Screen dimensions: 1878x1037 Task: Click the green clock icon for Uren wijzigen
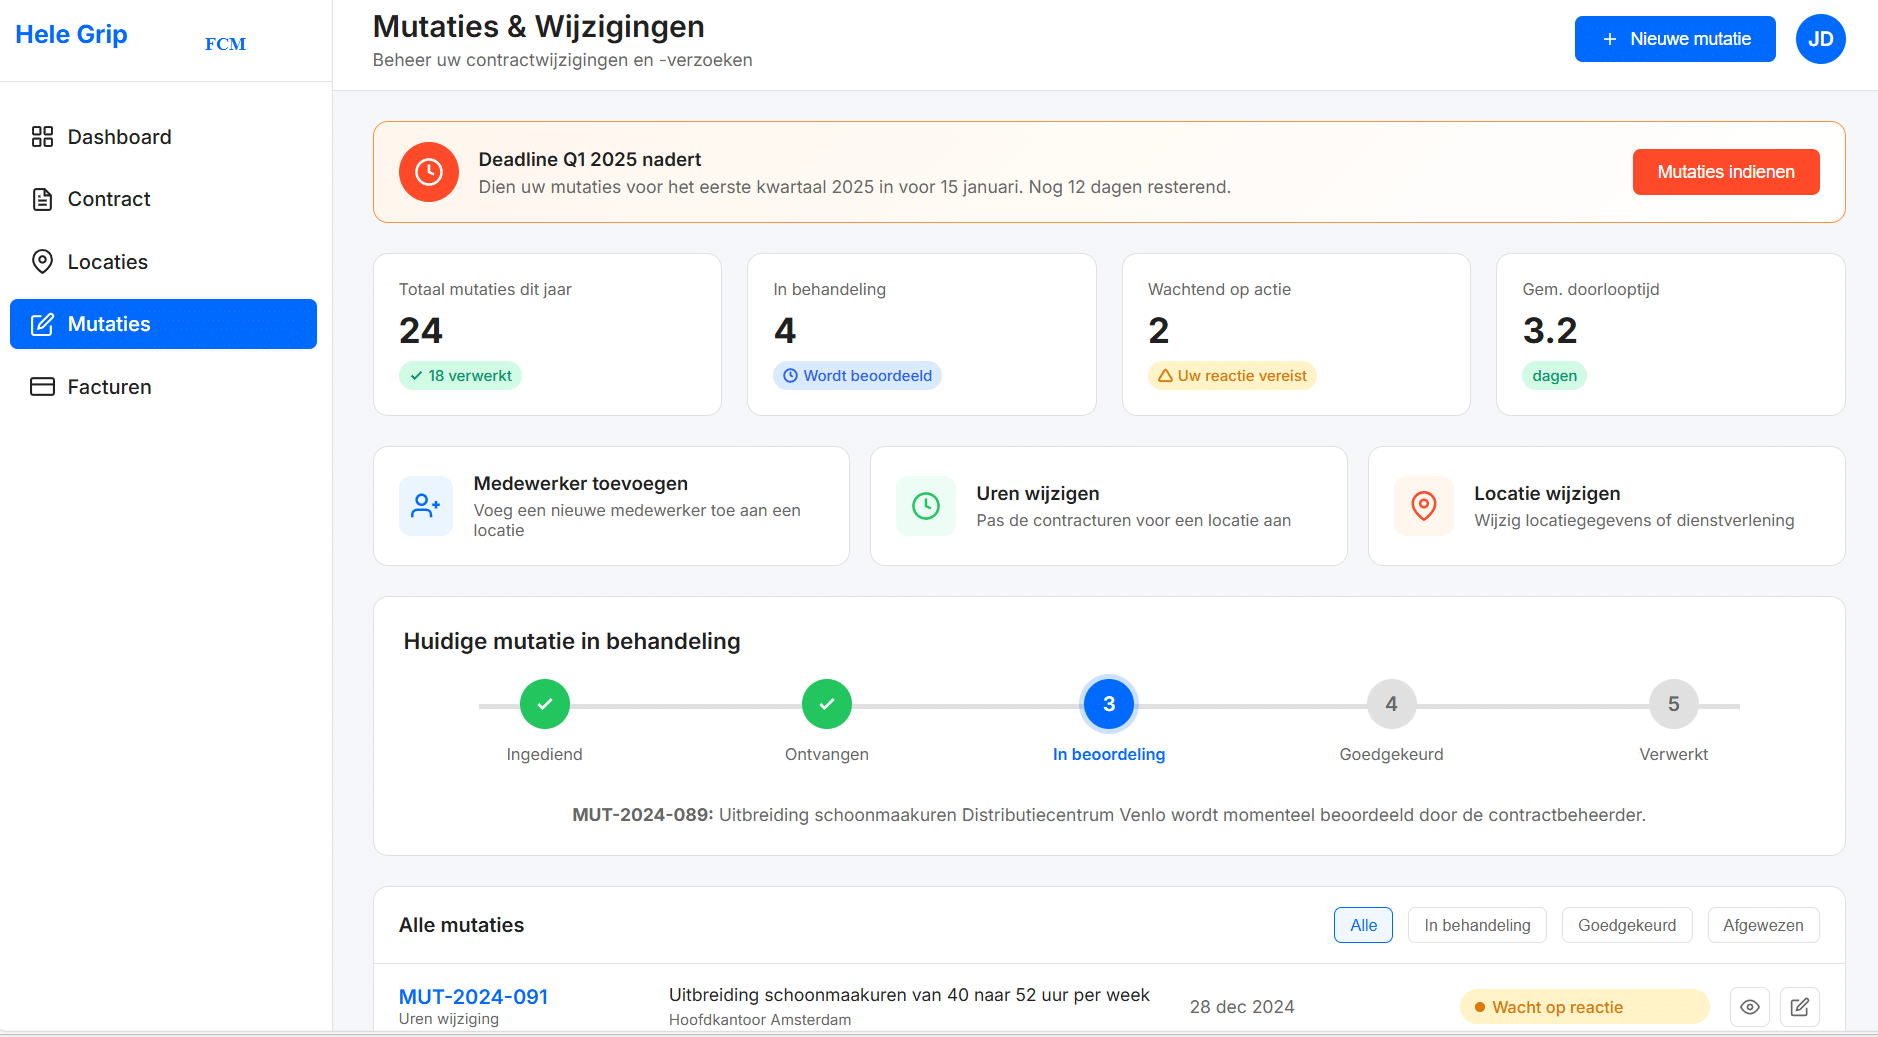[925, 506]
